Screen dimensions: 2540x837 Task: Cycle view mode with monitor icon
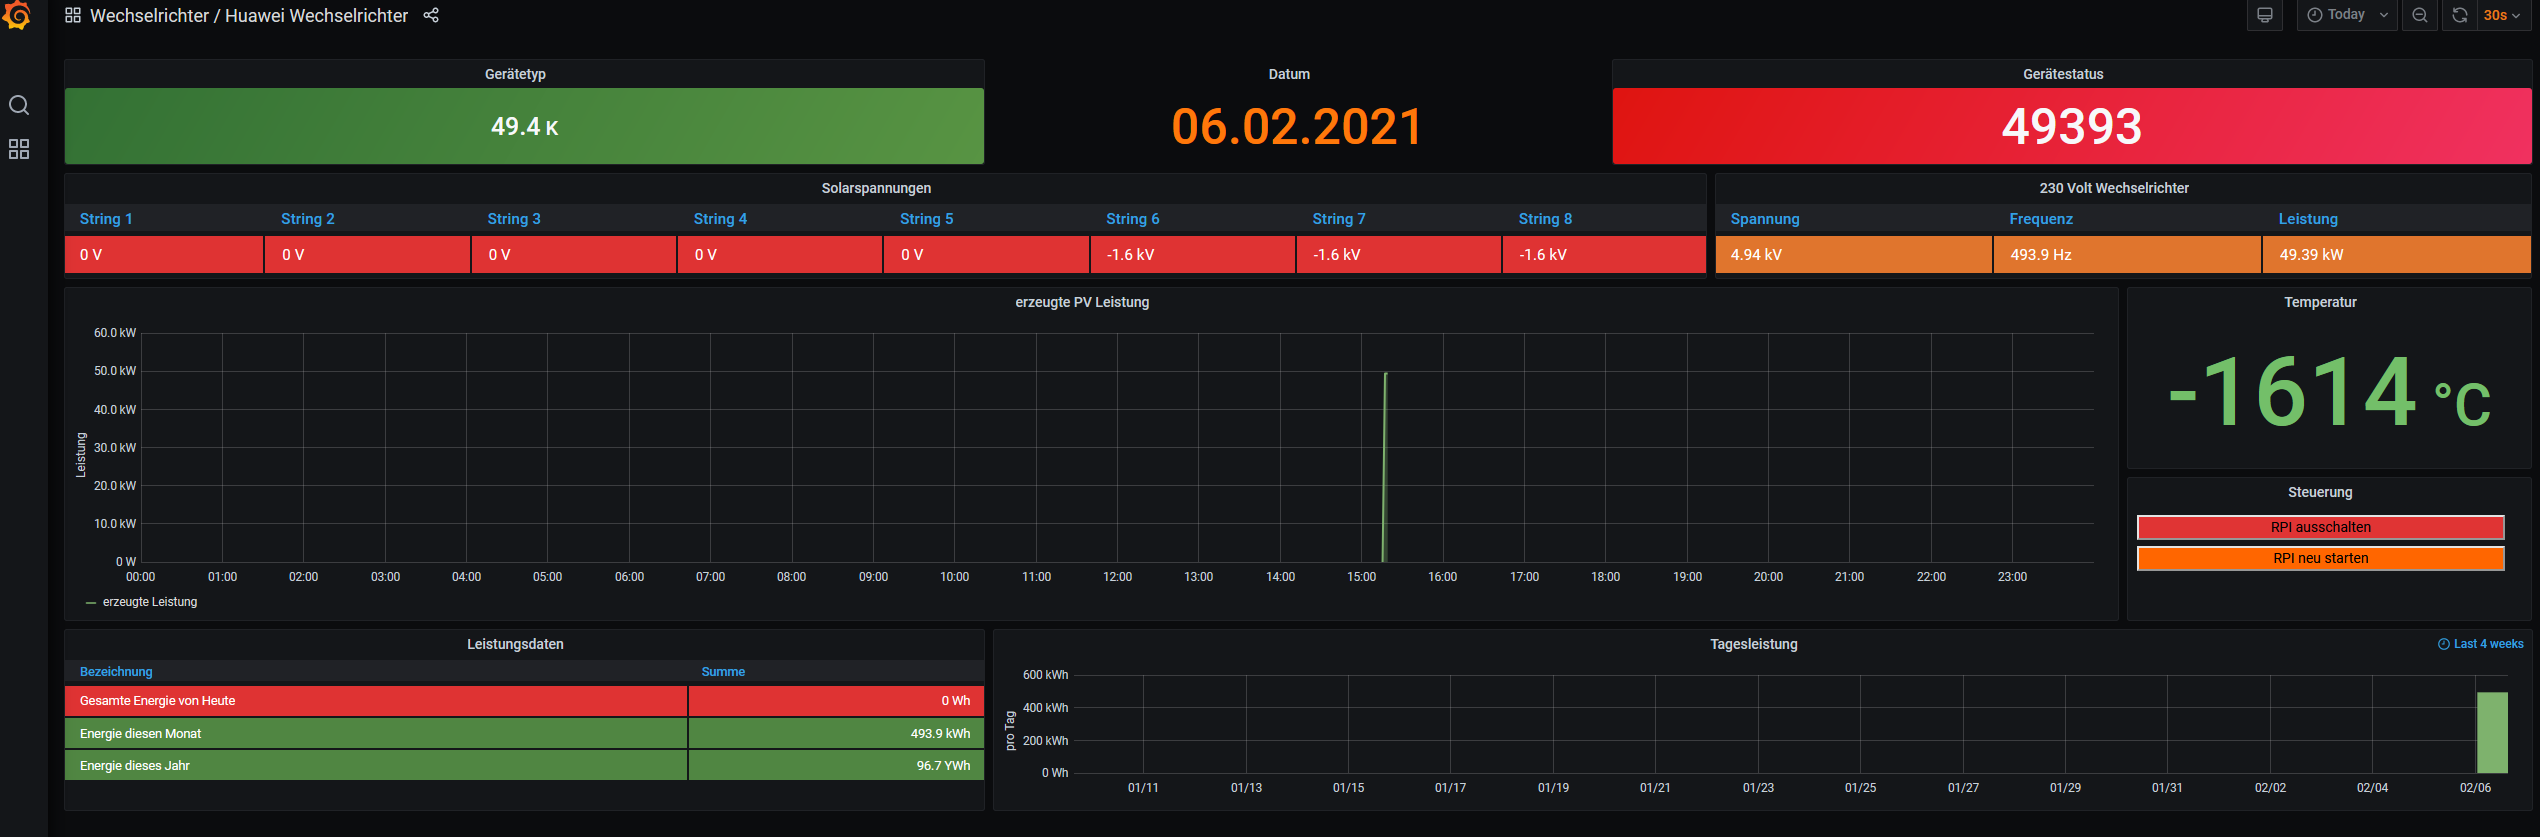2265,15
